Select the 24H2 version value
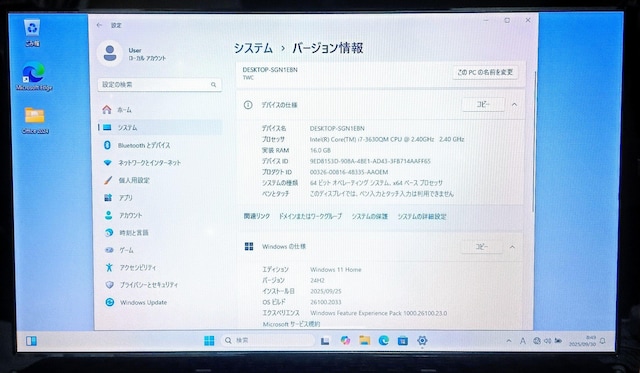Viewport: 640px width, 373px height. [317, 281]
